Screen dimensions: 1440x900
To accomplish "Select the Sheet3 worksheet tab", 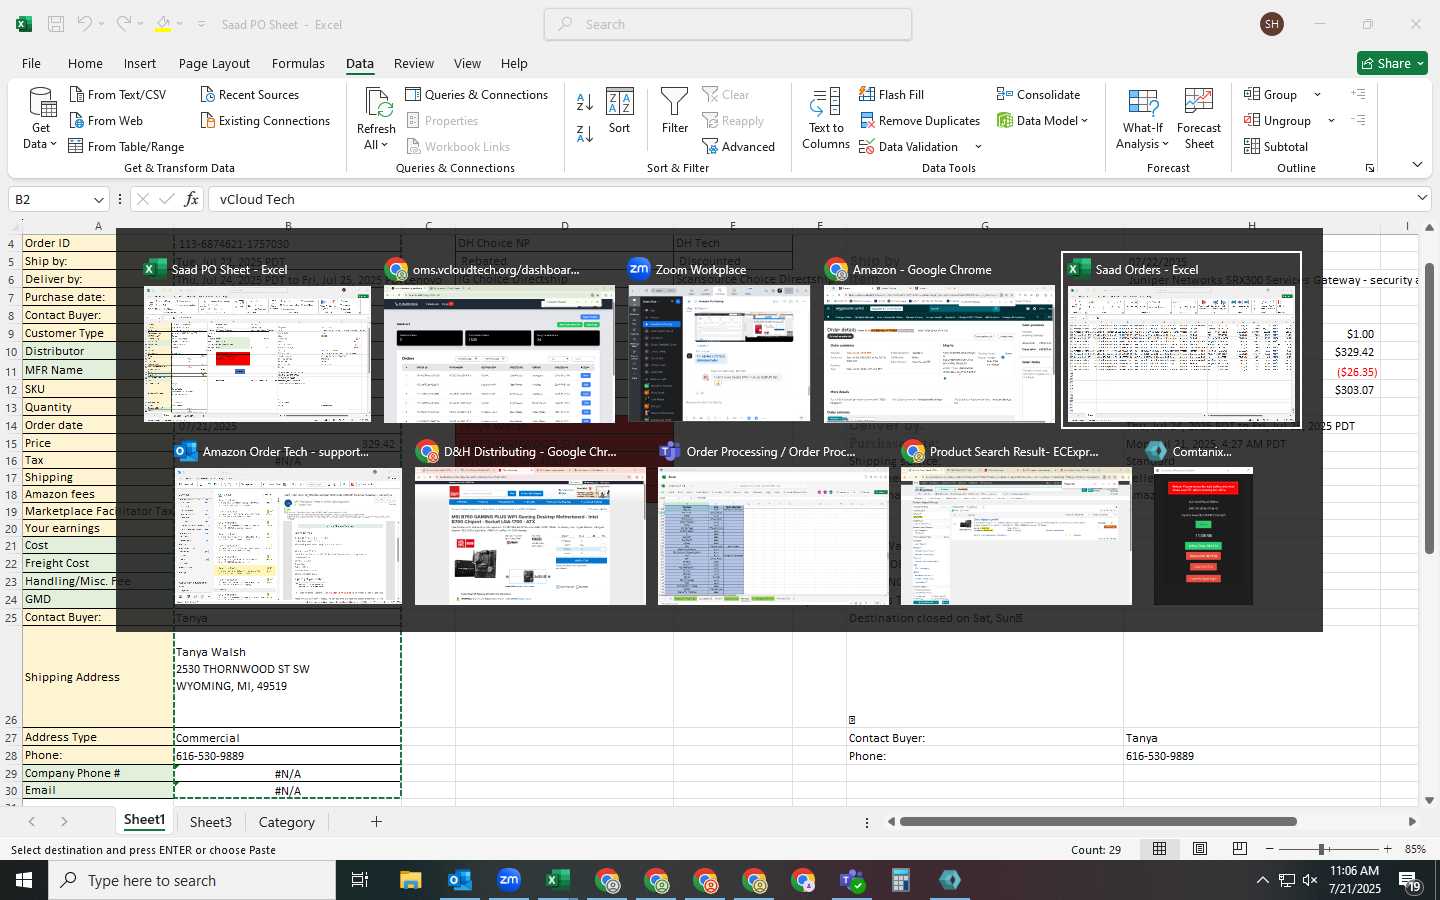I will coord(210,822).
